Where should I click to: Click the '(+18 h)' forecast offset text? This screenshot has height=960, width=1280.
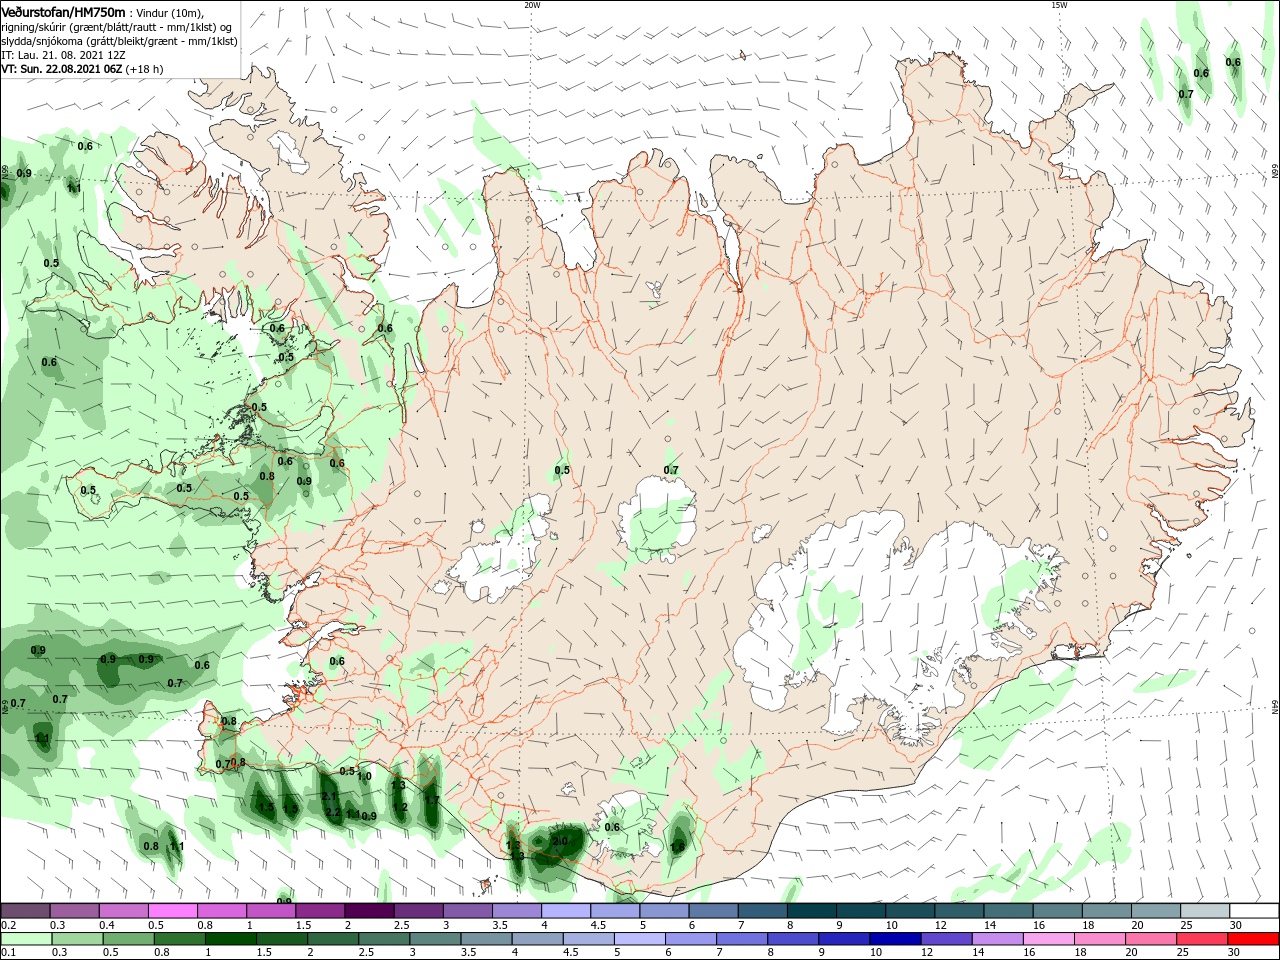[x=145, y=69]
